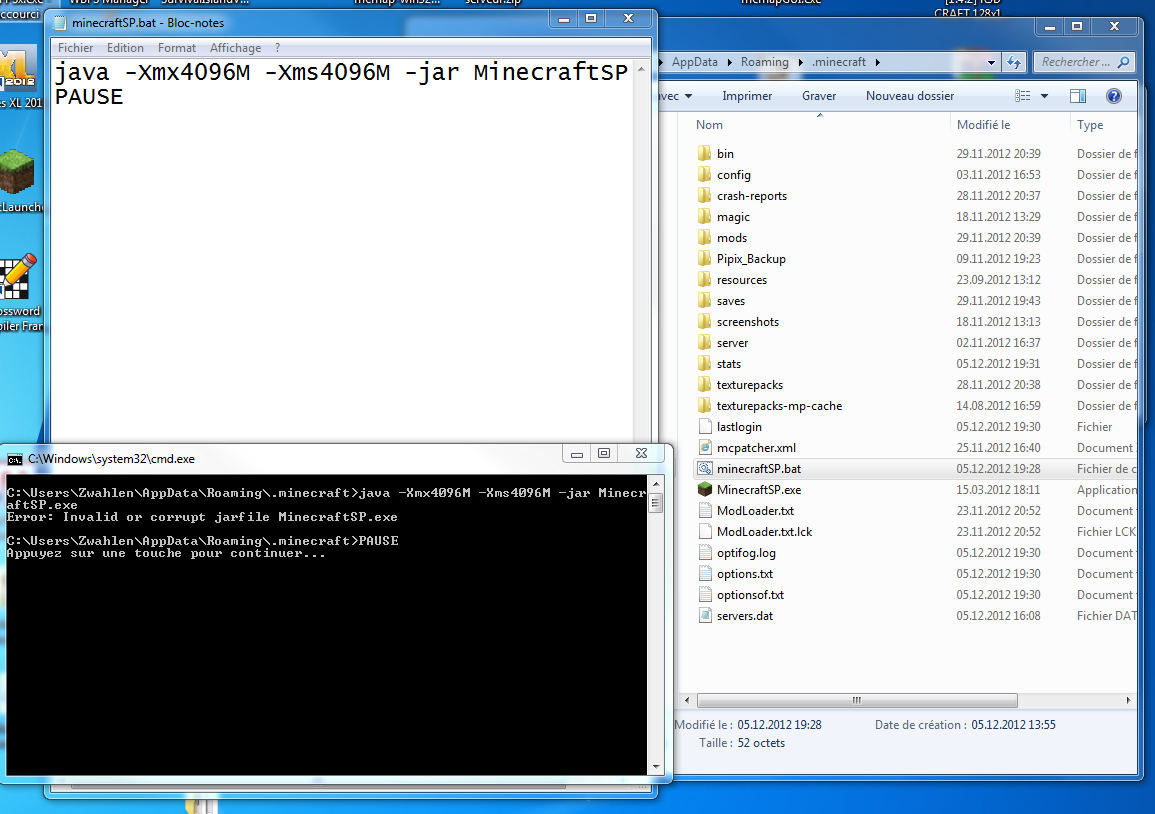The image size is (1155, 814).
Task: Click the cmd.exe scrollbar up arrow
Action: (656, 484)
